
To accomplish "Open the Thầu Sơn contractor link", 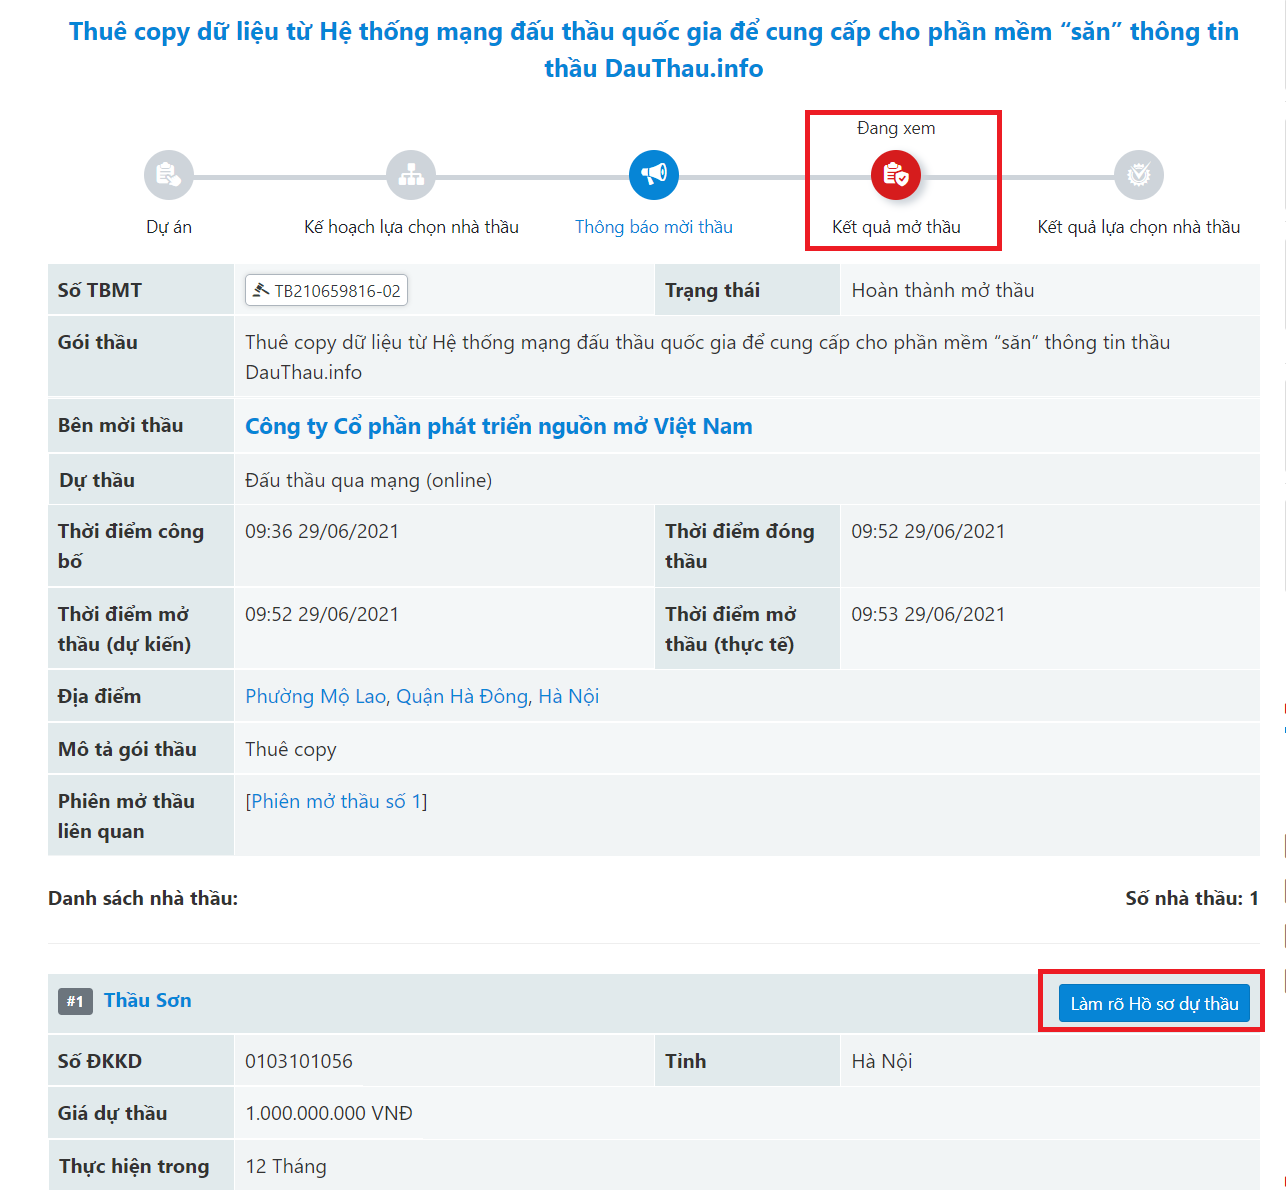I will pos(147,1000).
